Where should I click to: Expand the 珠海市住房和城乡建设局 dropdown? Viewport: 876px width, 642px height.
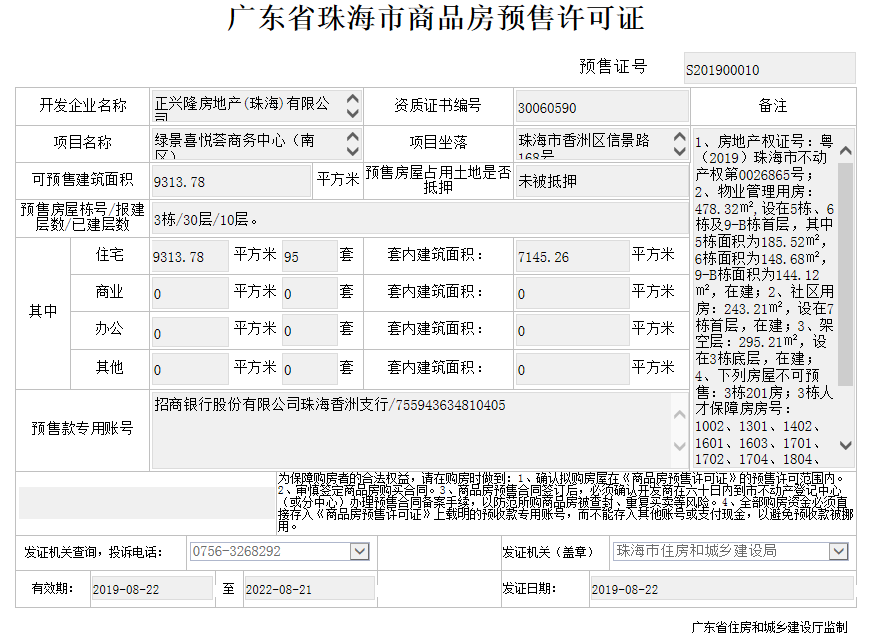pos(837,551)
